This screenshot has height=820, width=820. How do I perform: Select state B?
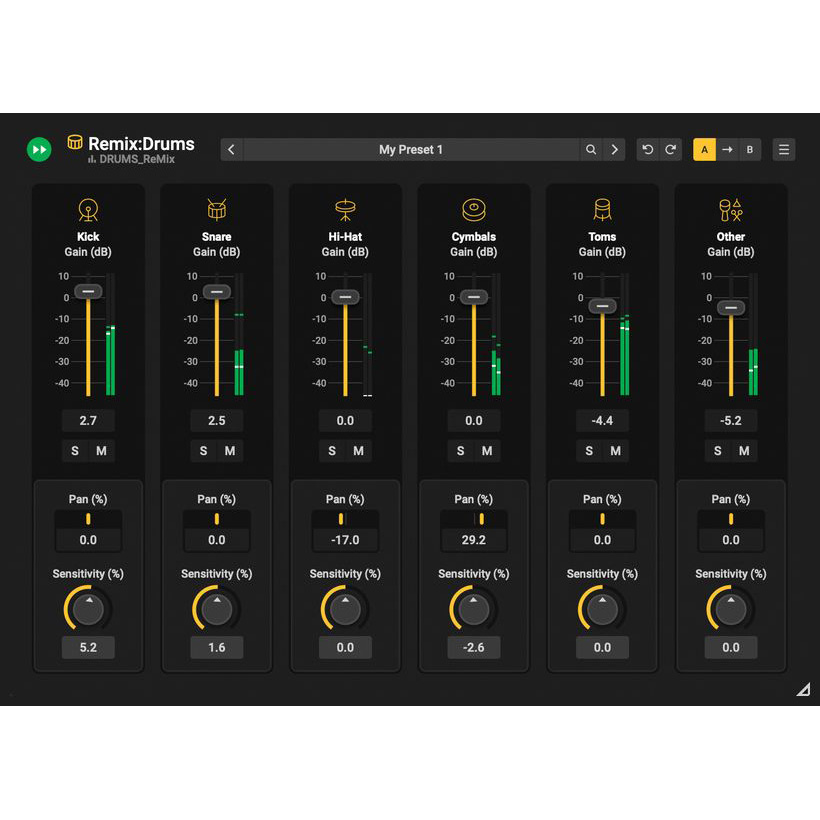tap(750, 150)
